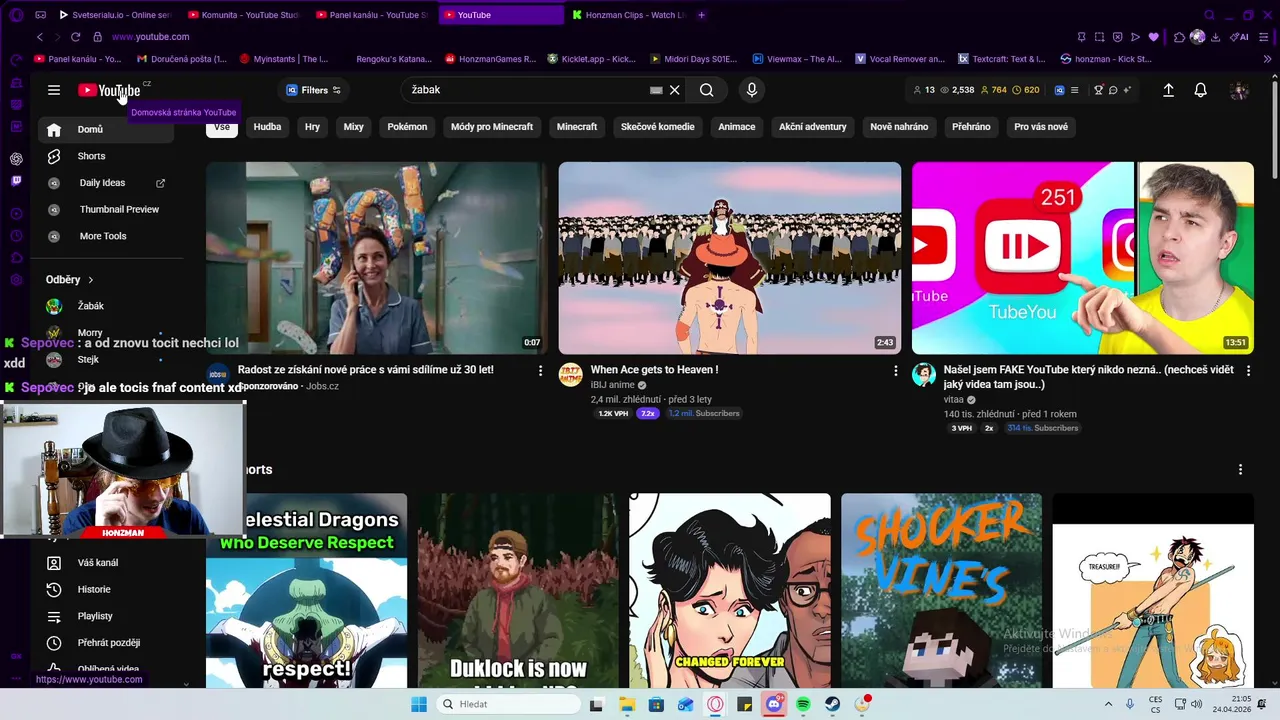
Task: Open the YouTube hamburger guide menu
Action: [54, 90]
